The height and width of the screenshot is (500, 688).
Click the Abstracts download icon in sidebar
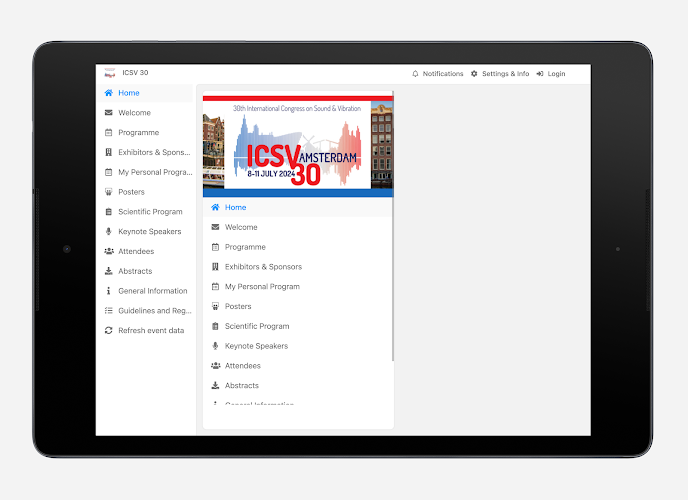(108, 271)
